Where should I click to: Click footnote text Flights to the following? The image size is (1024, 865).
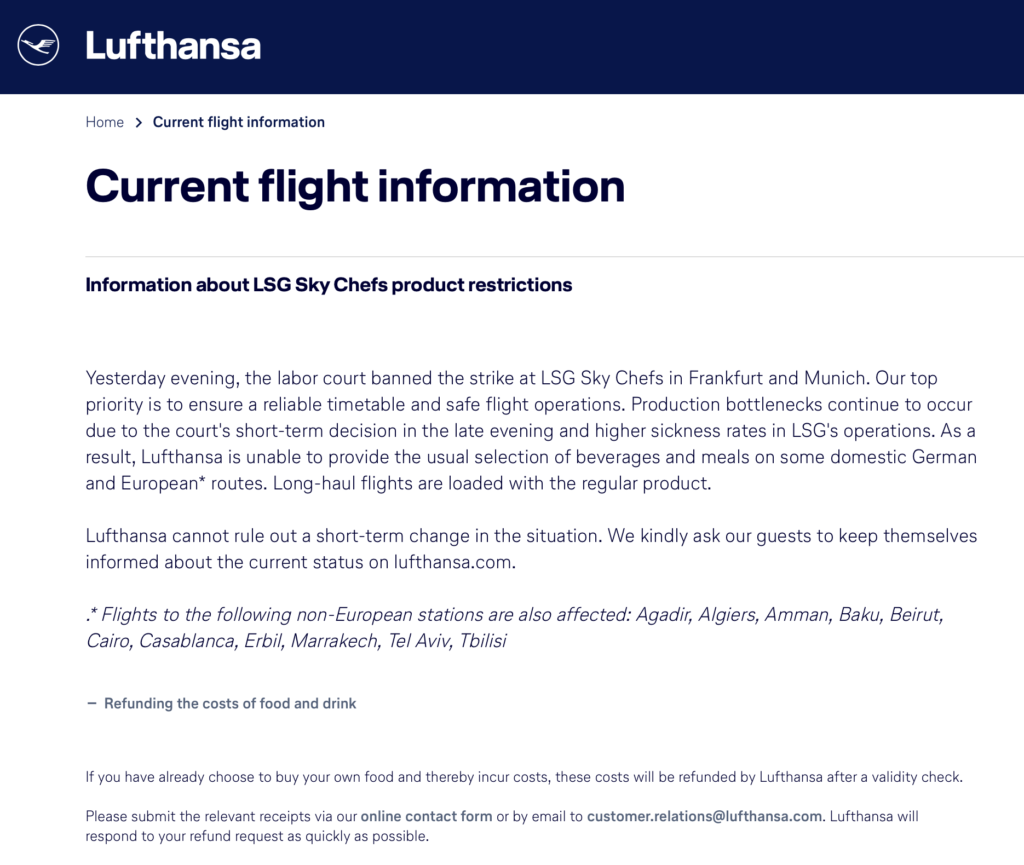[515, 627]
